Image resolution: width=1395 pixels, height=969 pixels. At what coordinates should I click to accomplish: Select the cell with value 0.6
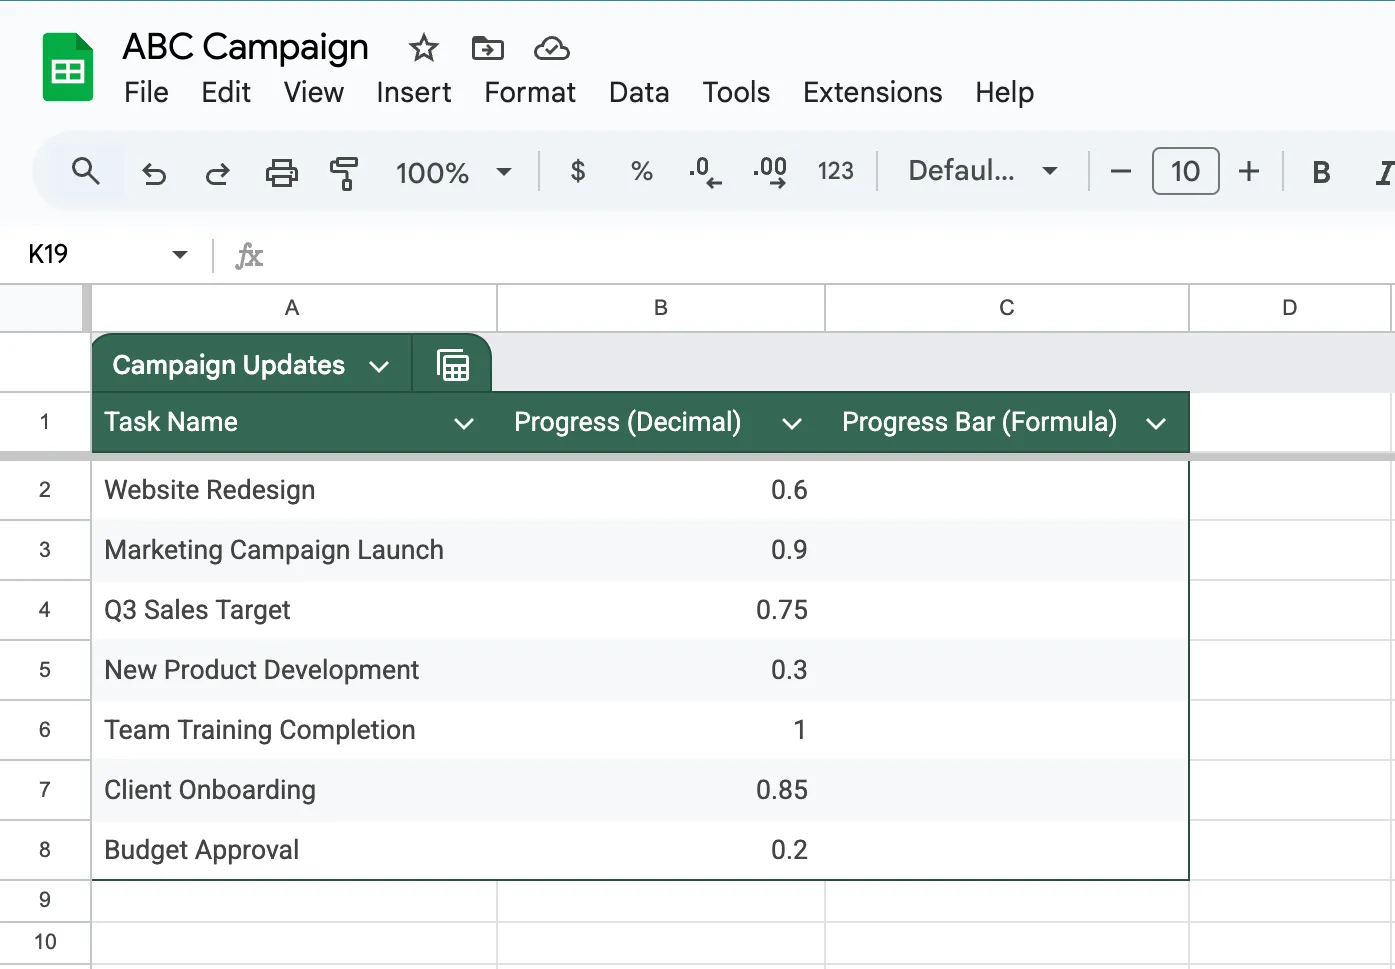(x=661, y=490)
